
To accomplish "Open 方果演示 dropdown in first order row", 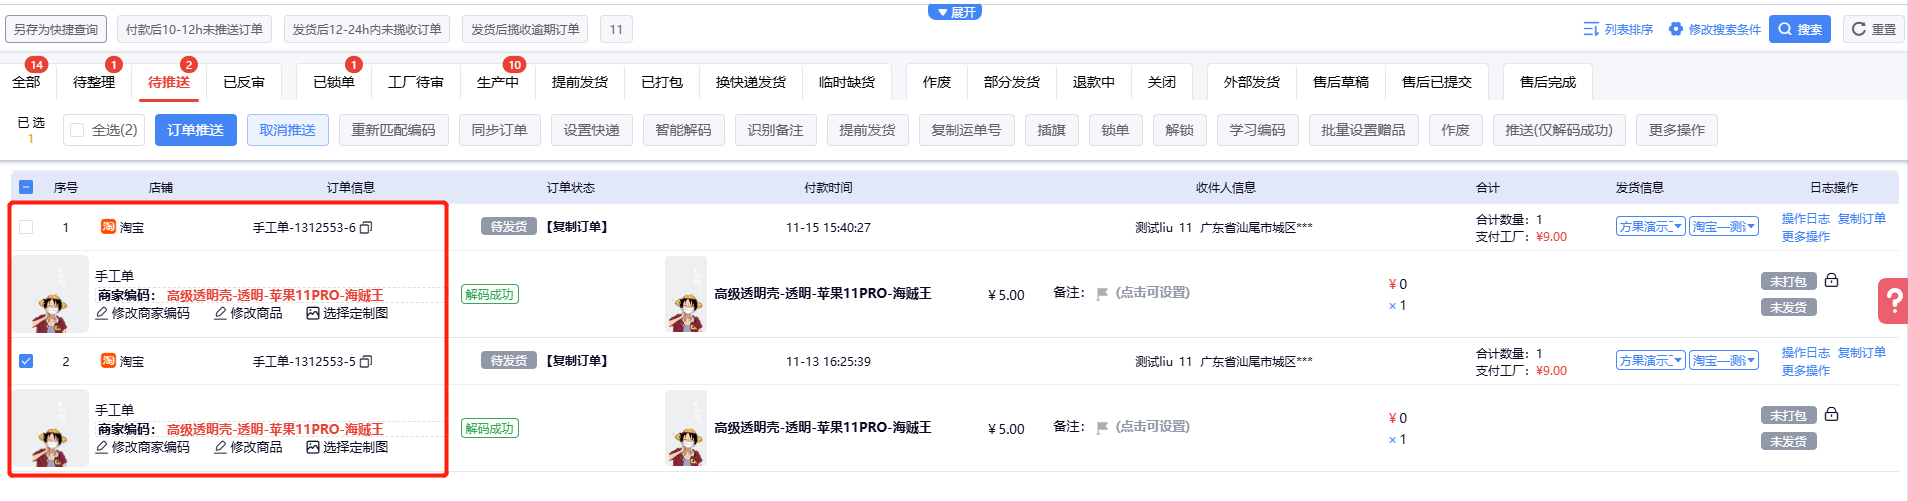I will click(x=1650, y=227).
